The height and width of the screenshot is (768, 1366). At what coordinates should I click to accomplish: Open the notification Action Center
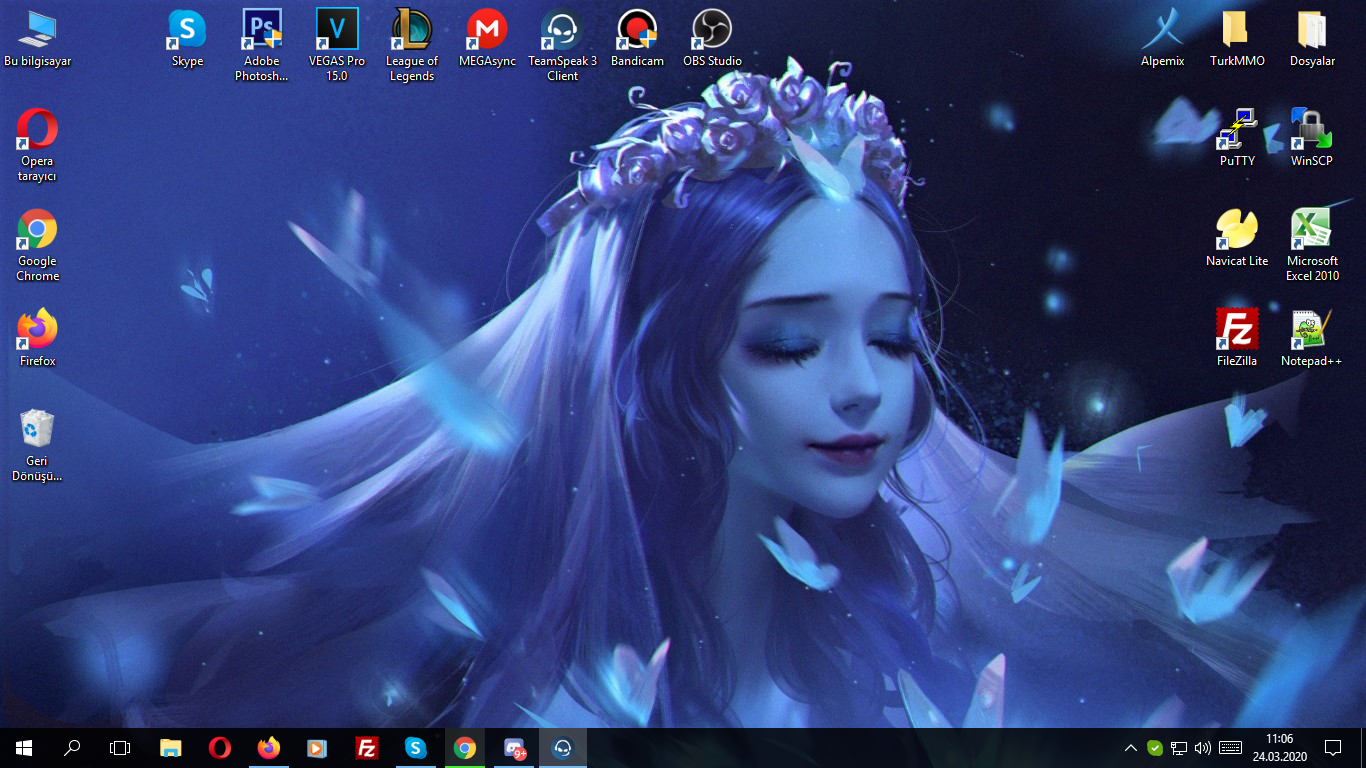click(1333, 748)
